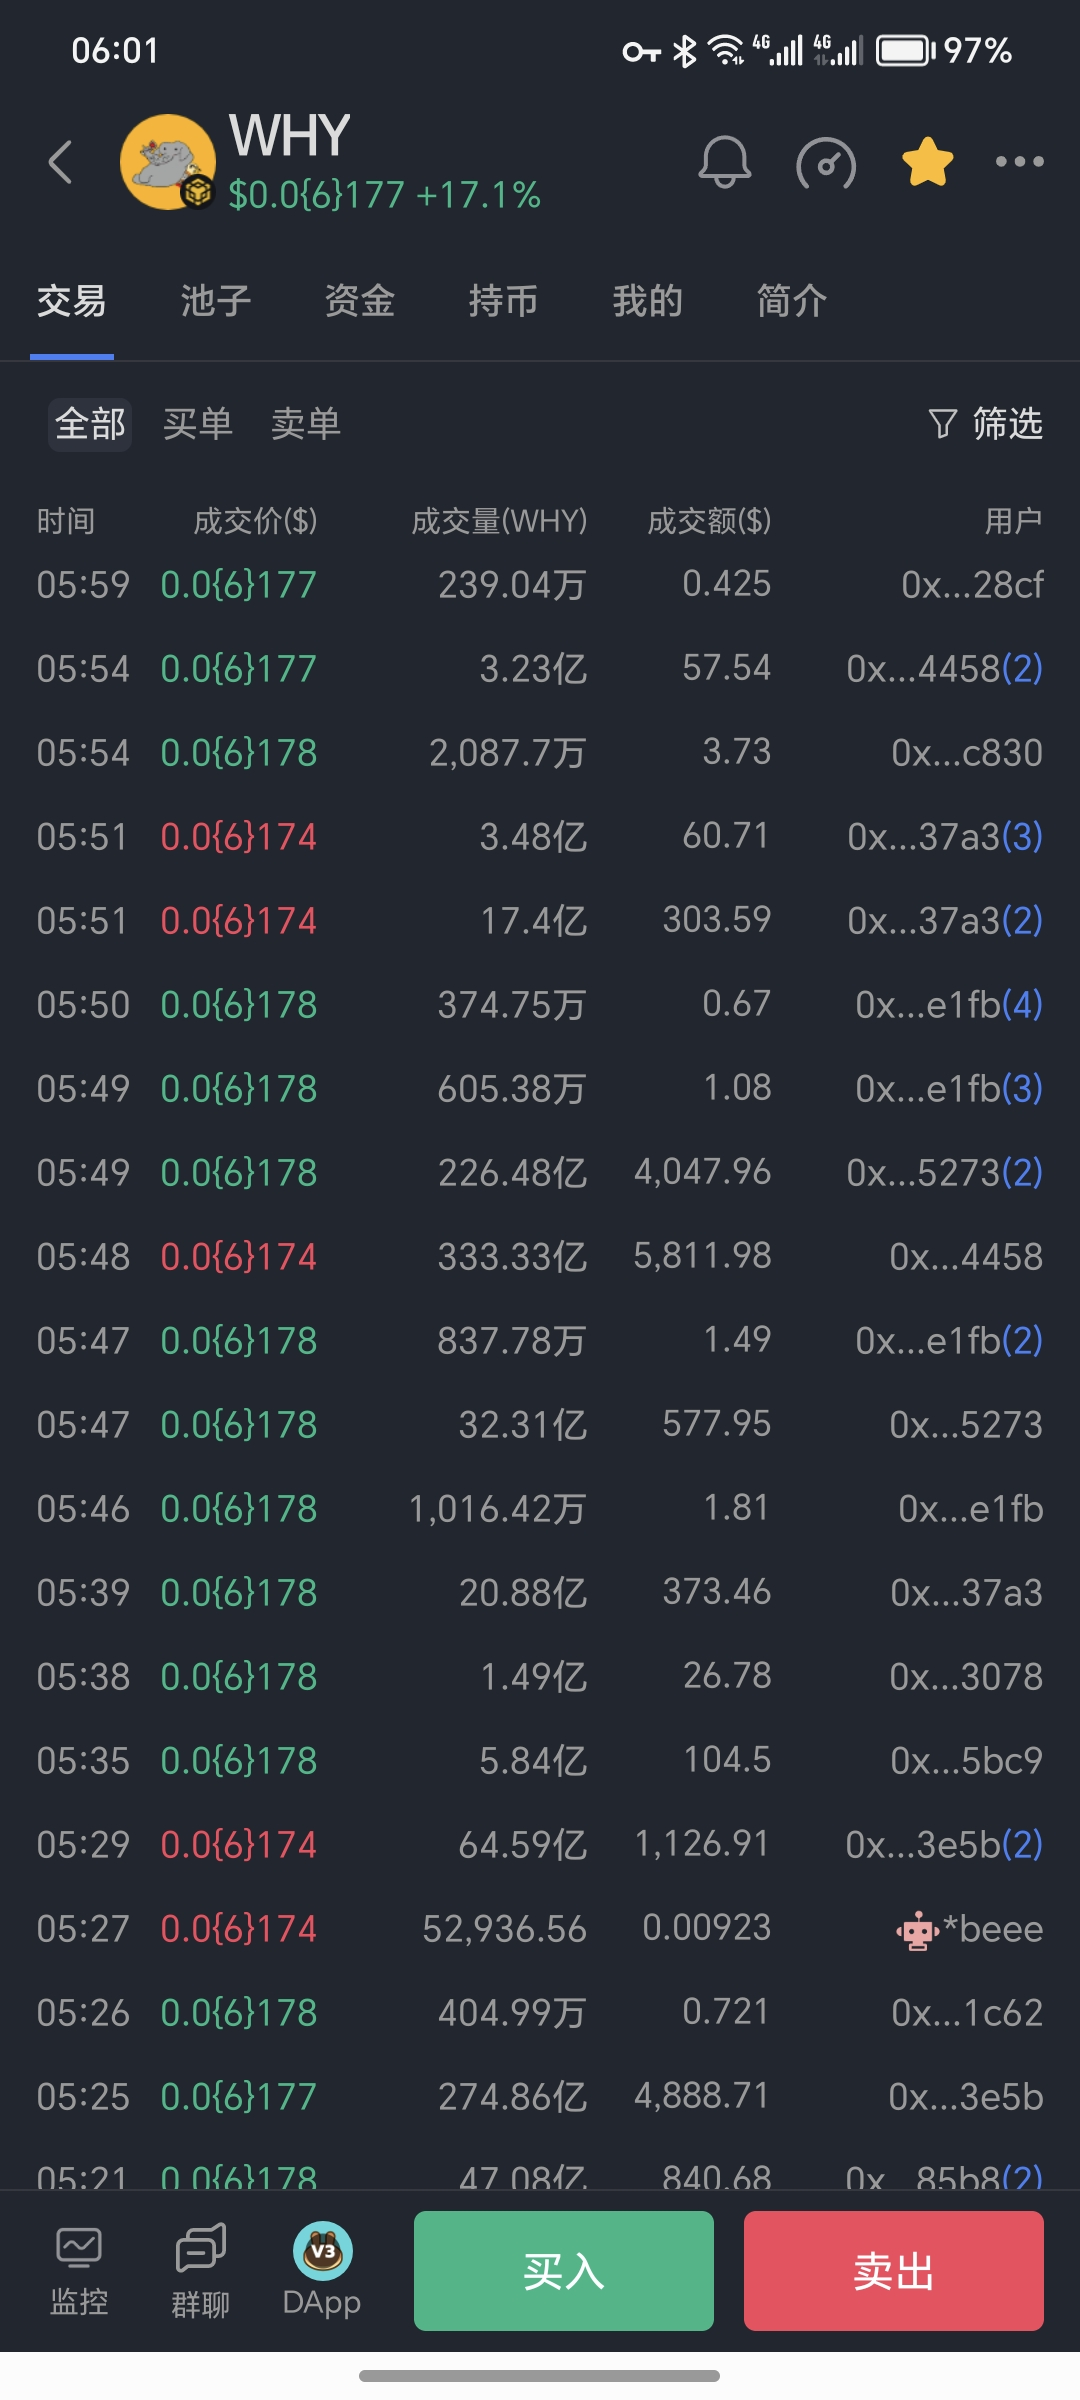This screenshot has width=1080, height=2400.
Task: Tap the 成交额($) column header
Action: click(x=709, y=521)
